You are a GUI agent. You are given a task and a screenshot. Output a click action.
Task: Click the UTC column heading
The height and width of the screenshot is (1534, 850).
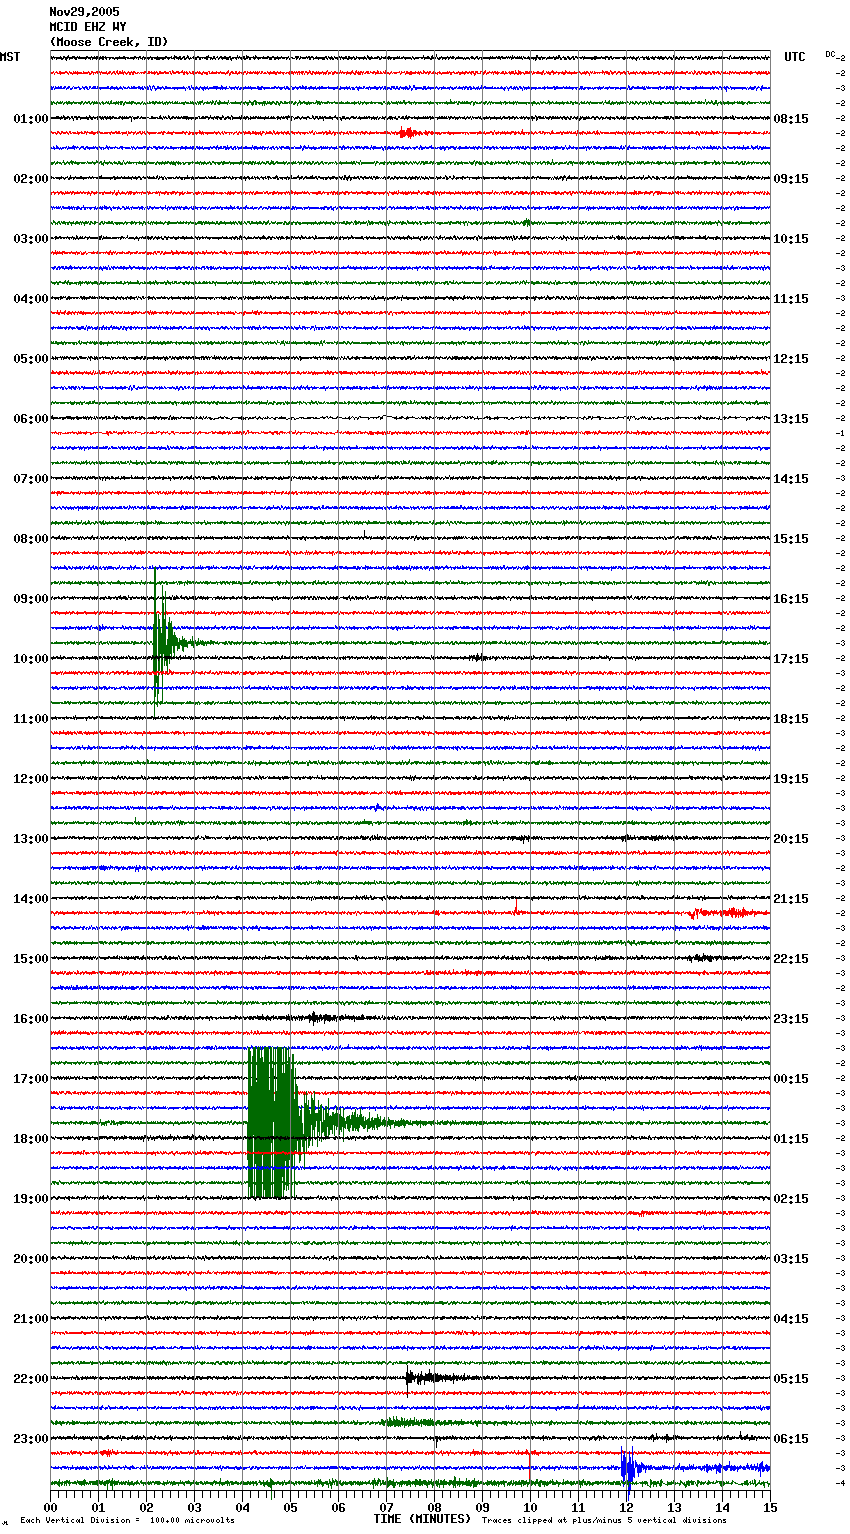click(794, 57)
